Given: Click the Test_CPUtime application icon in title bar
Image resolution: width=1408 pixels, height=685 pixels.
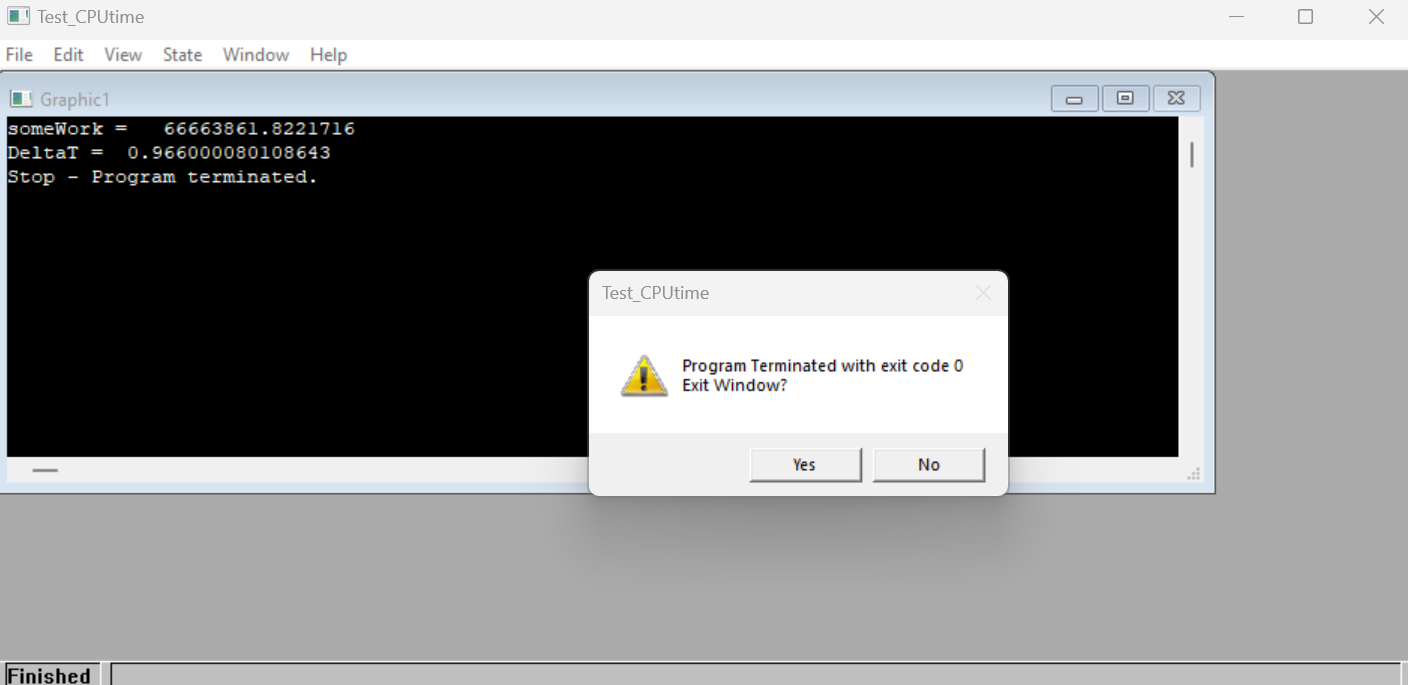Looking at the screenshot, I should pyautogui.click(x=18, y=16).
